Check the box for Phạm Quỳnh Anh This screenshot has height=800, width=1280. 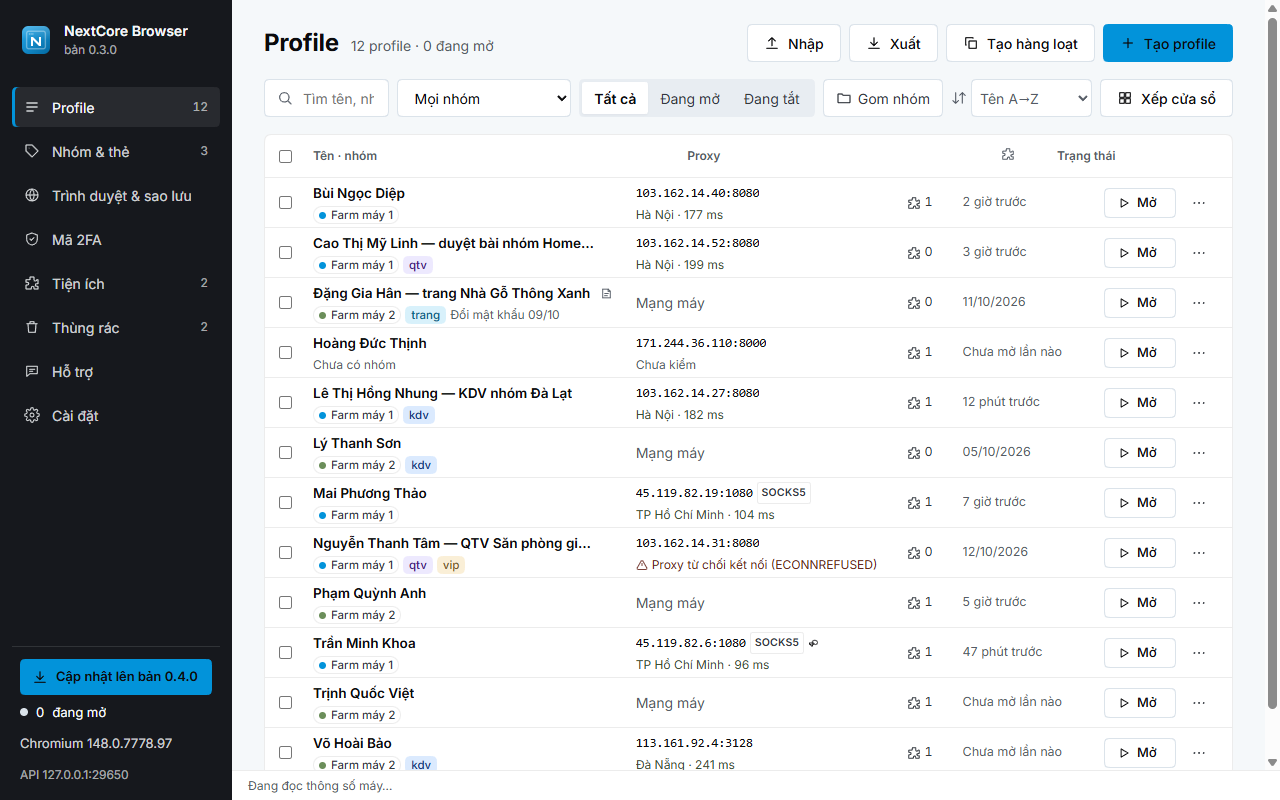(x=286, y=602)
